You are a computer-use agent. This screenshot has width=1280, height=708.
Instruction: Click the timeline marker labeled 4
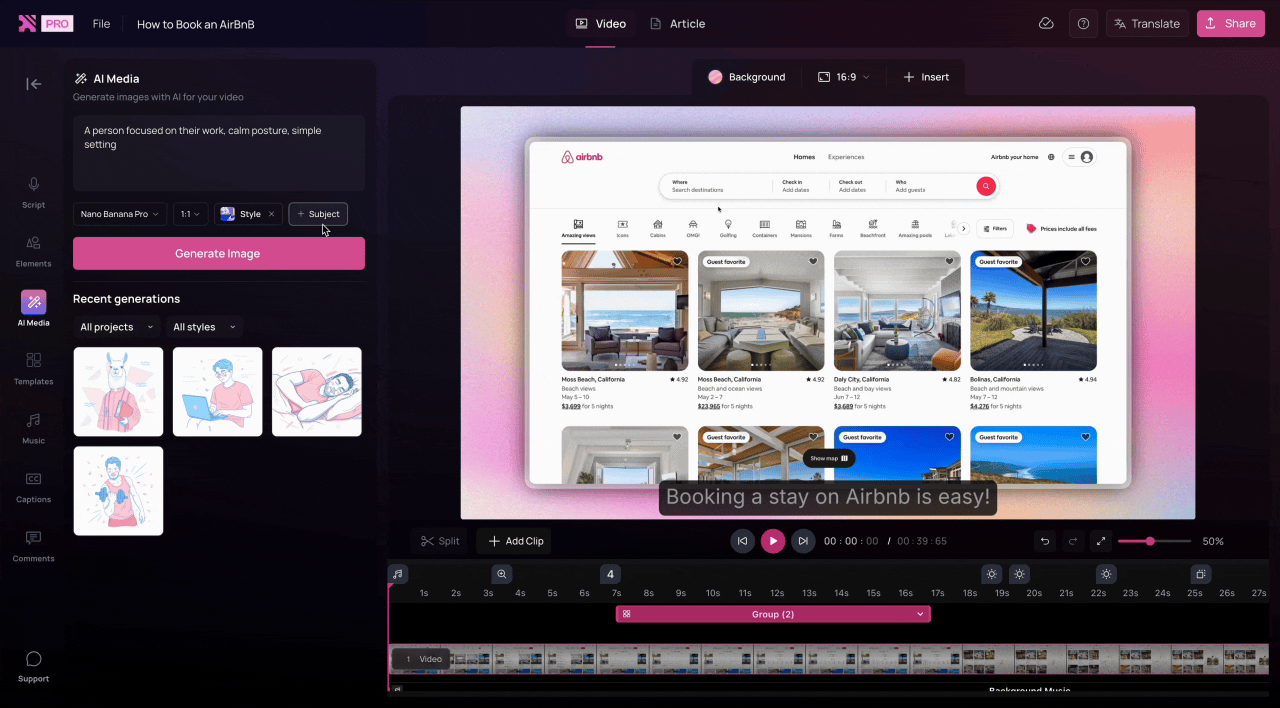pyautogui.click(x=610, y=574)
